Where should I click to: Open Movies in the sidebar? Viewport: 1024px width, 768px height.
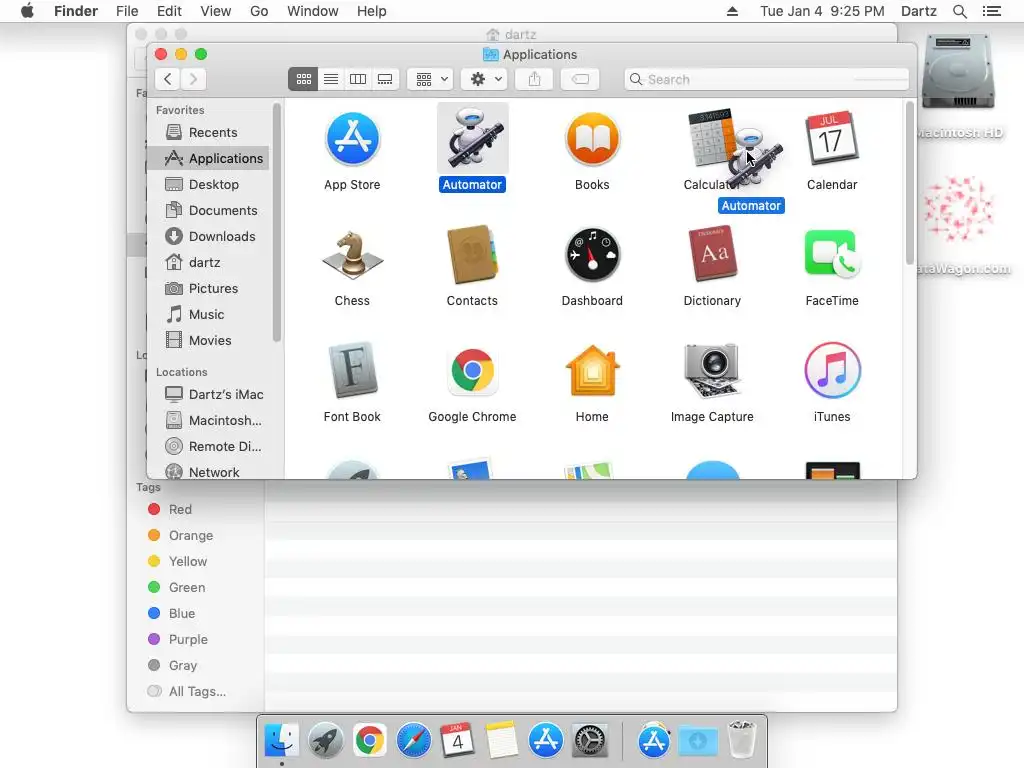tap(208, 340)
